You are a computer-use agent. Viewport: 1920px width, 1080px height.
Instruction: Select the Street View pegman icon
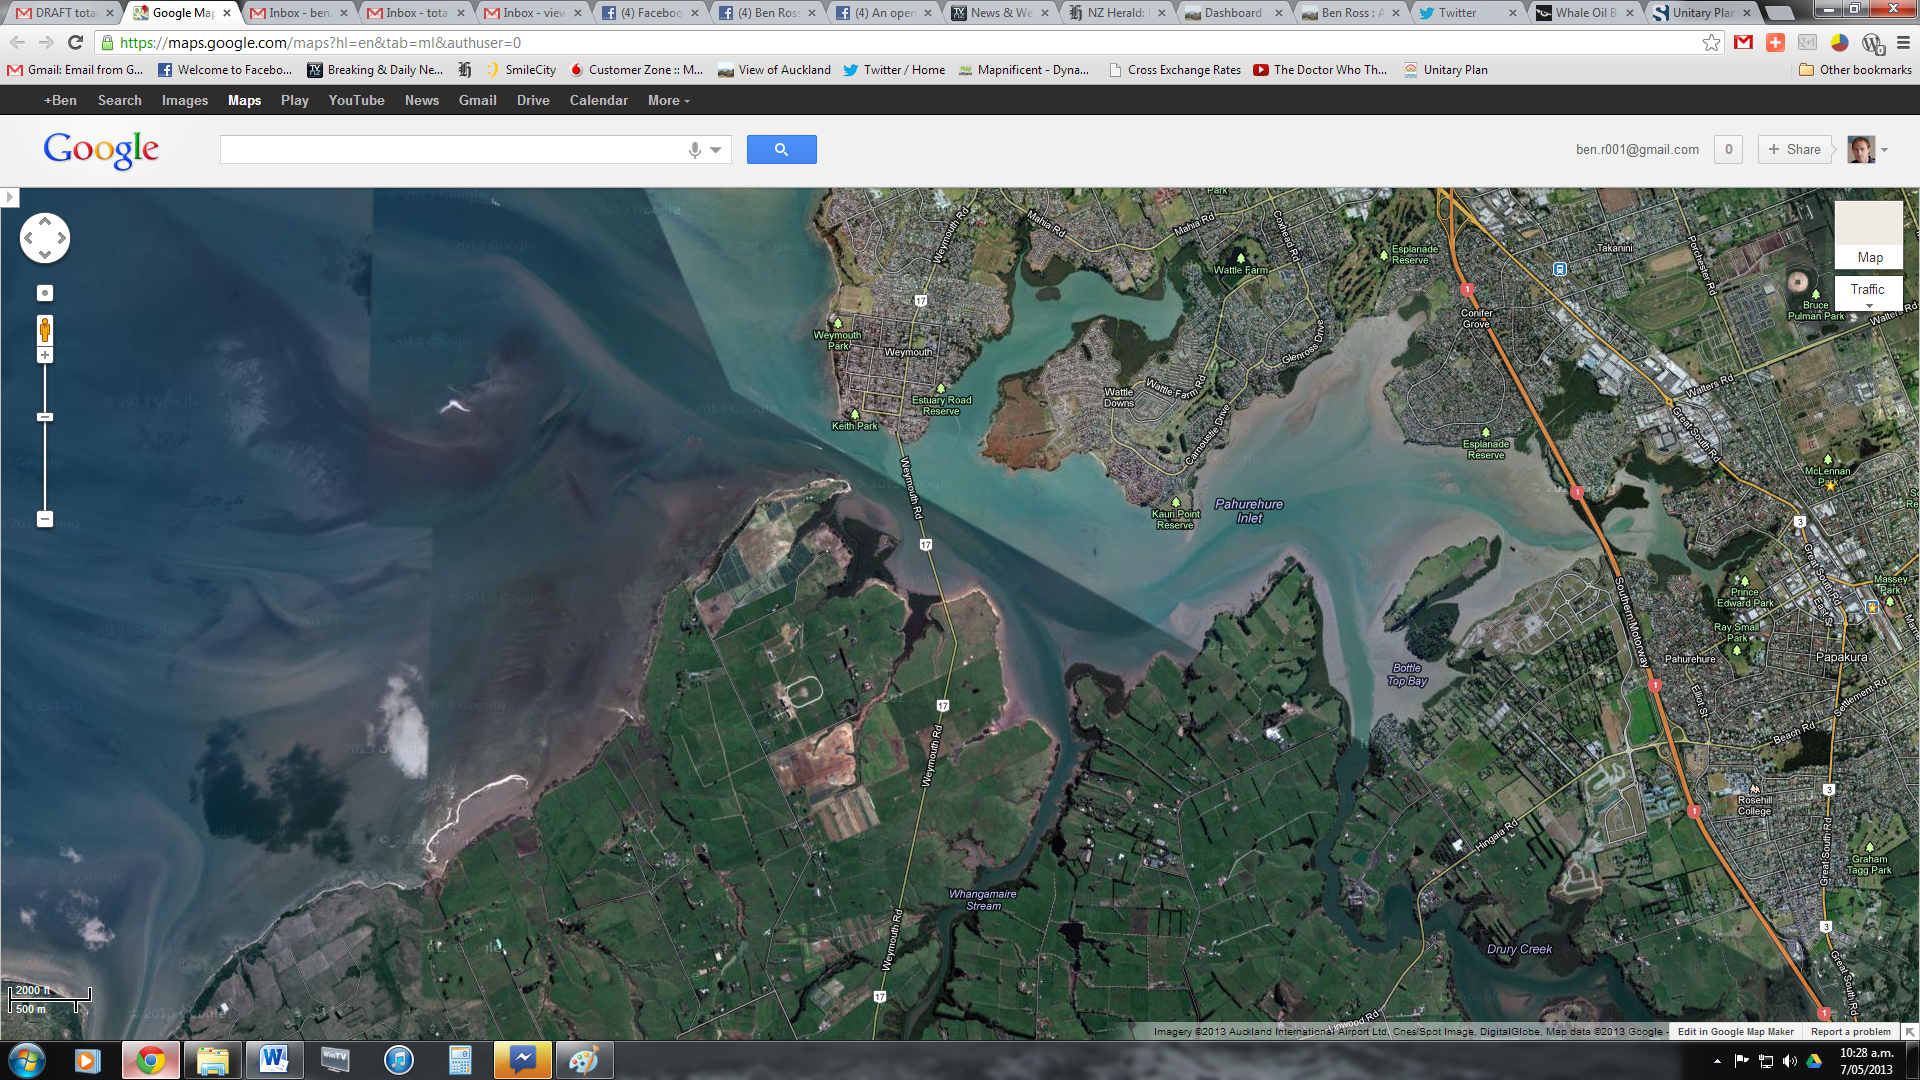pyautogui.click(x=44, y=329)
